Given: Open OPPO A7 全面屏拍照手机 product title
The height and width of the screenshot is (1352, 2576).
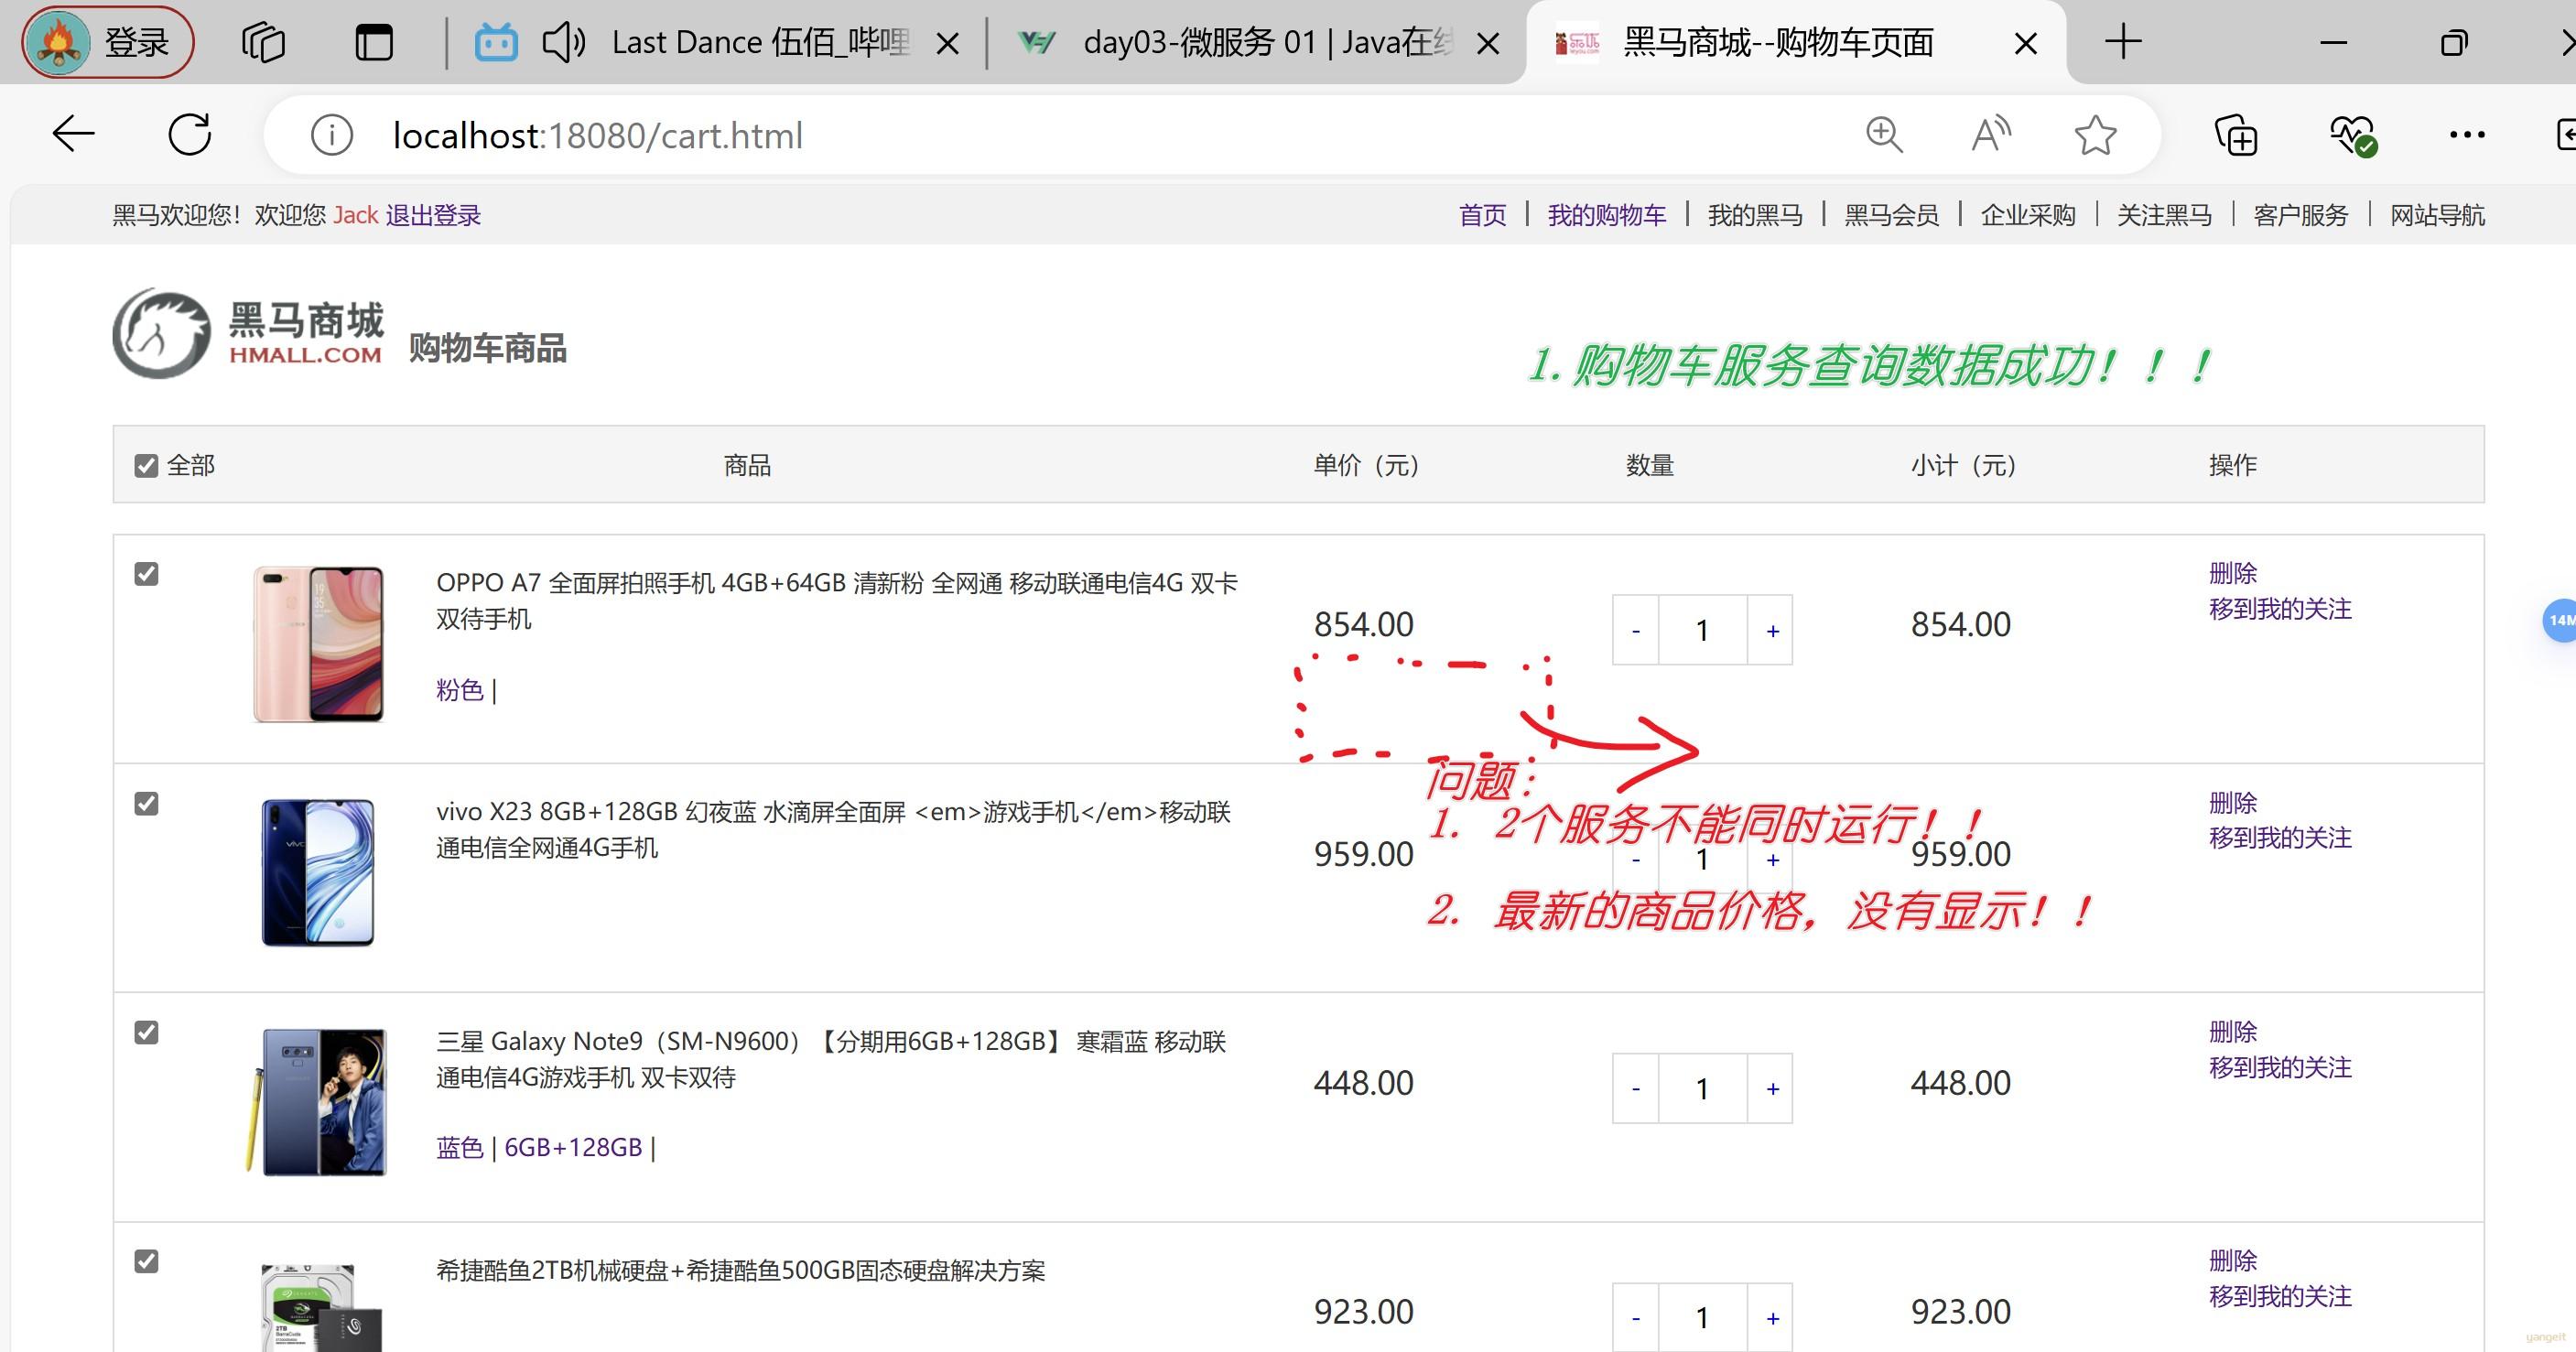Looking at the screenshot, I should pyautogui.click(x=836, y=600).
